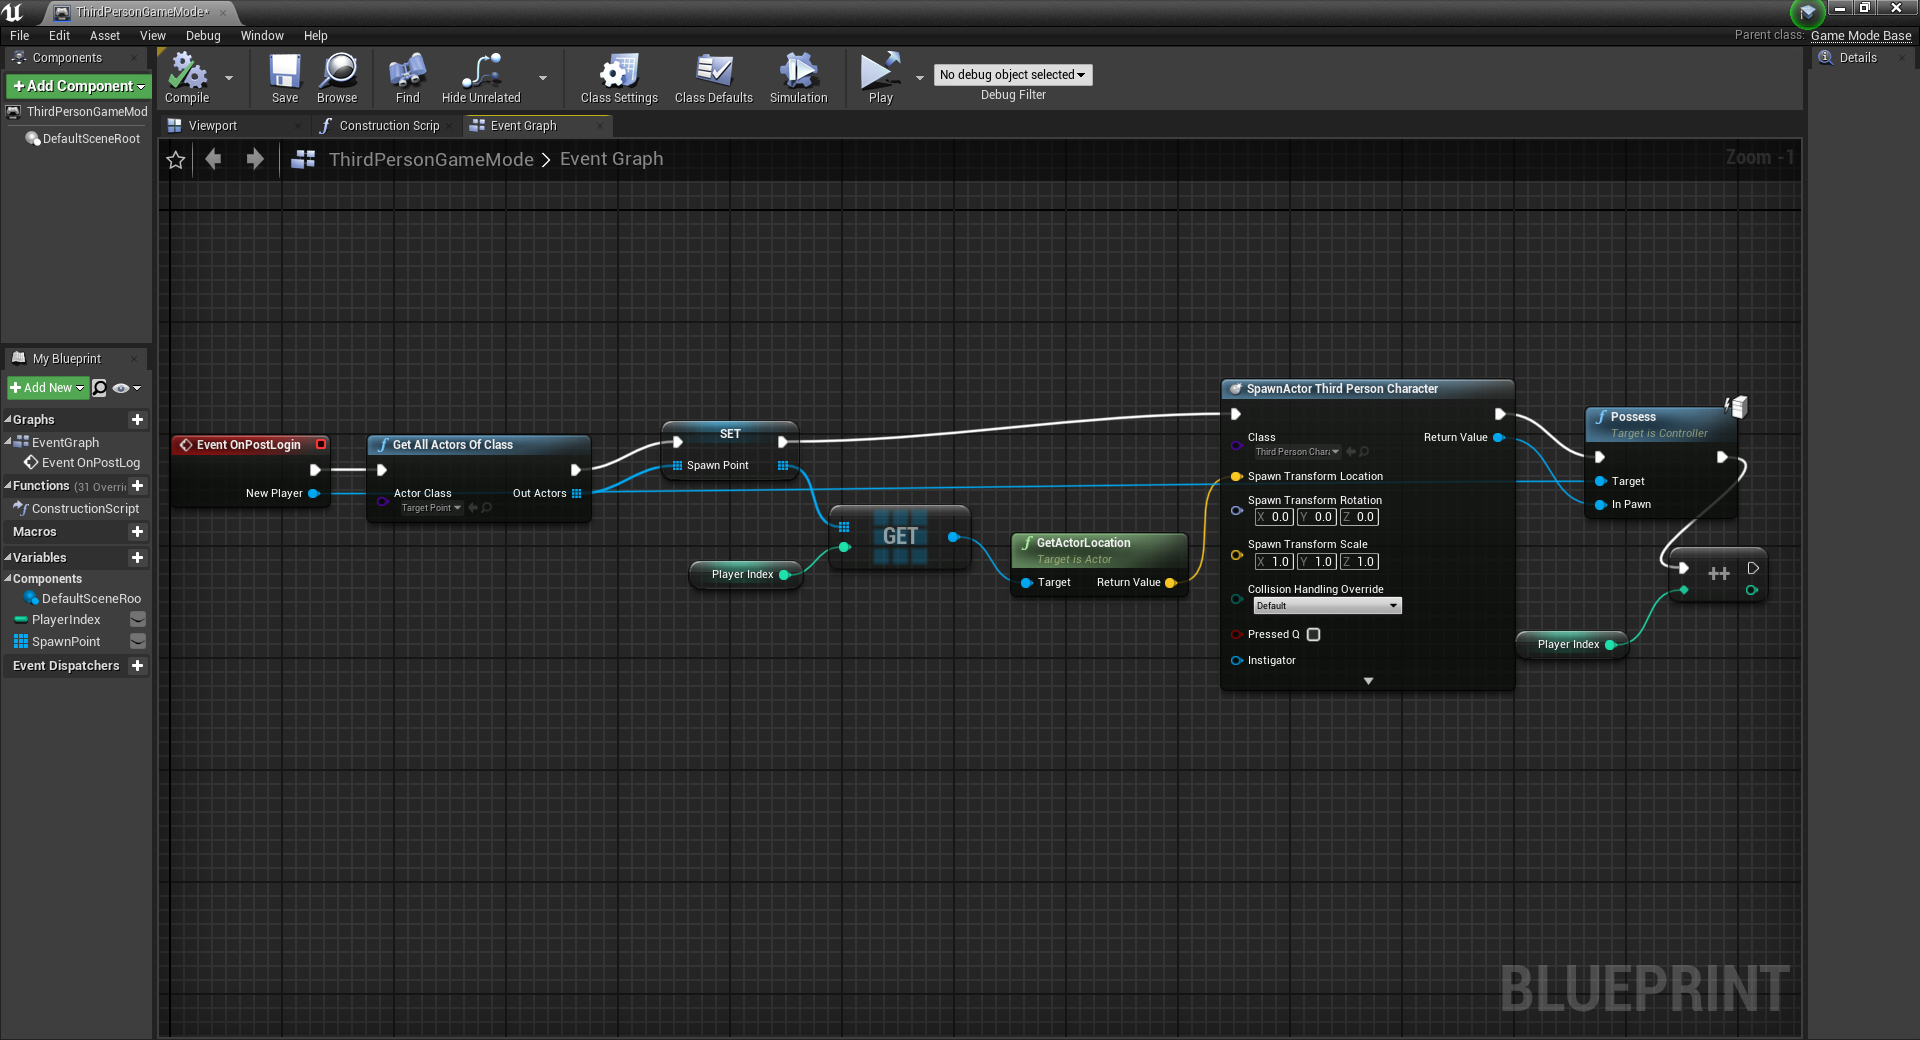Click the Compile toolbar button
Image resolution: width=1920 pixels, height=1040 pixels.
pos(187,78)
